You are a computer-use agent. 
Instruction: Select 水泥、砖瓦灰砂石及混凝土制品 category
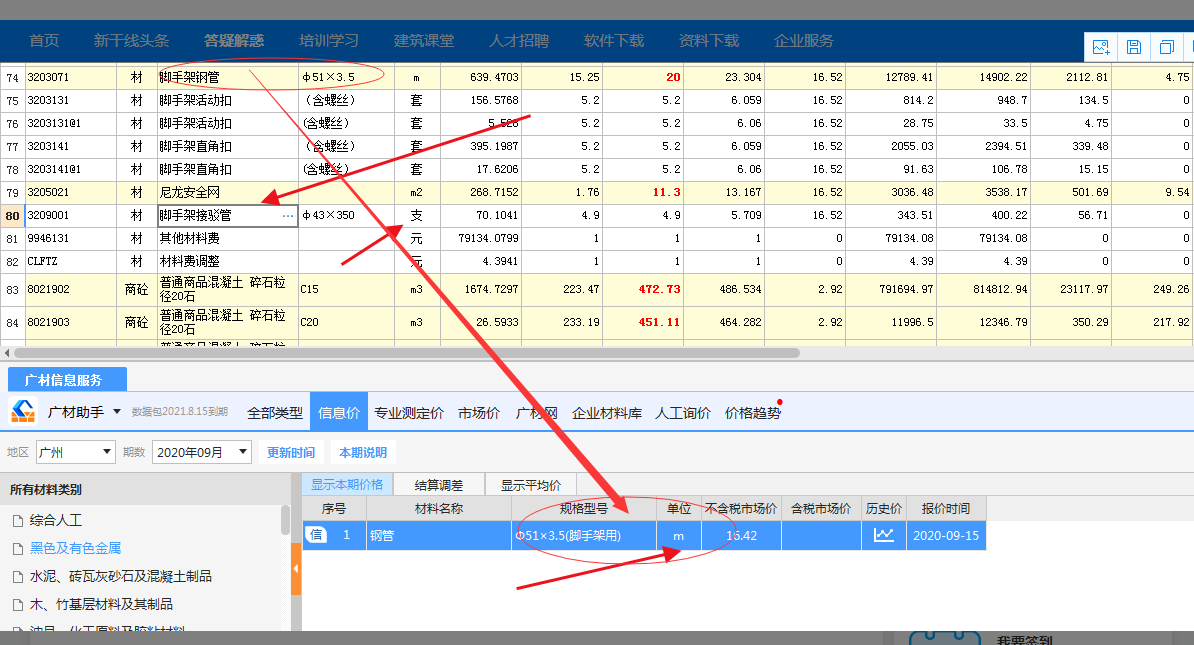[x=120, y=576]
